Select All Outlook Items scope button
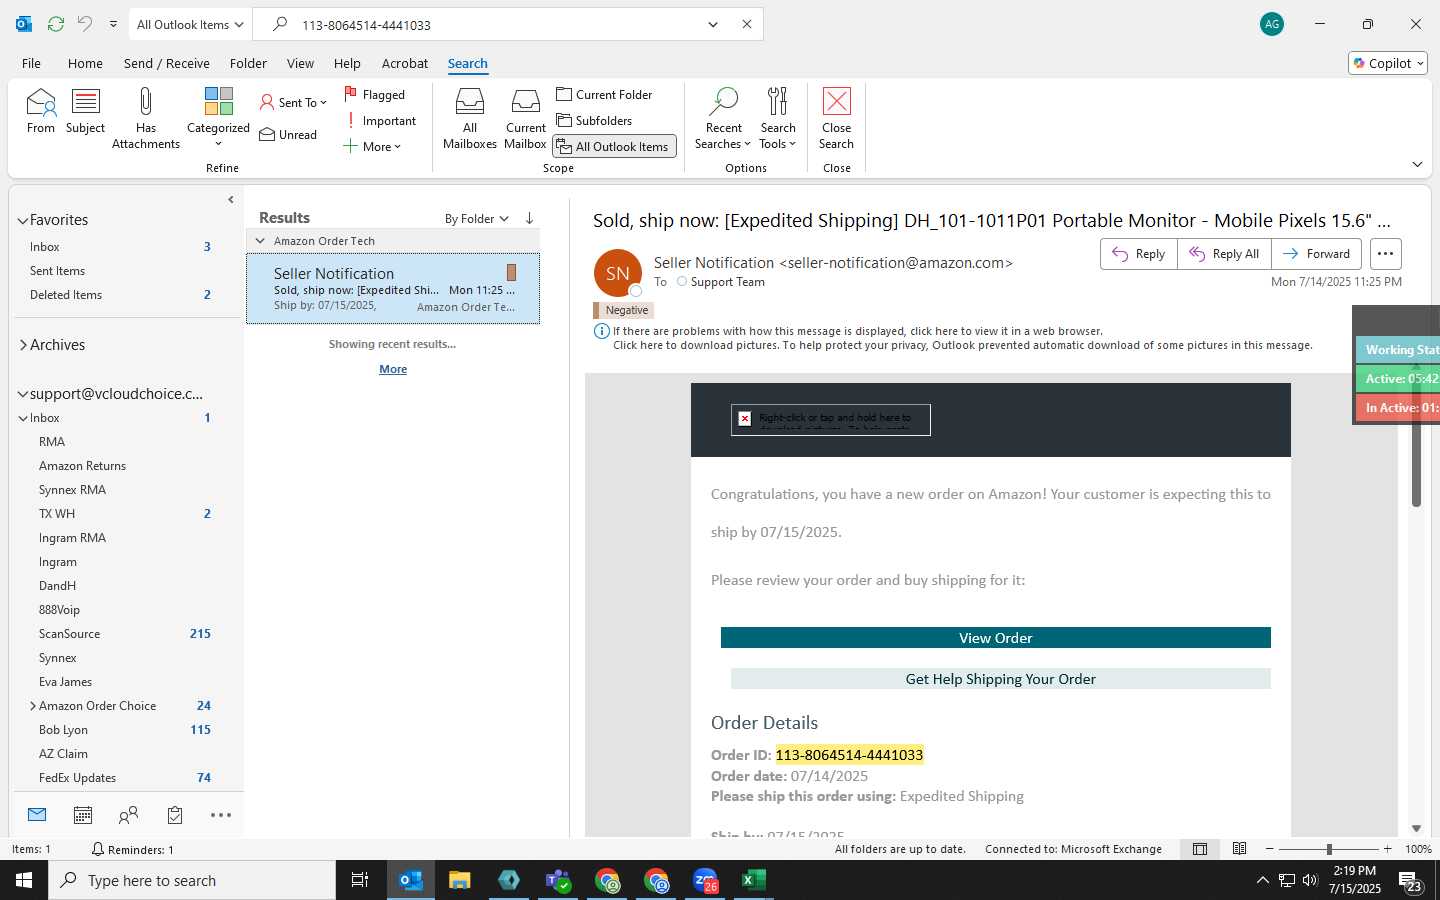The image size is (1440, 900). coord(615,146)
